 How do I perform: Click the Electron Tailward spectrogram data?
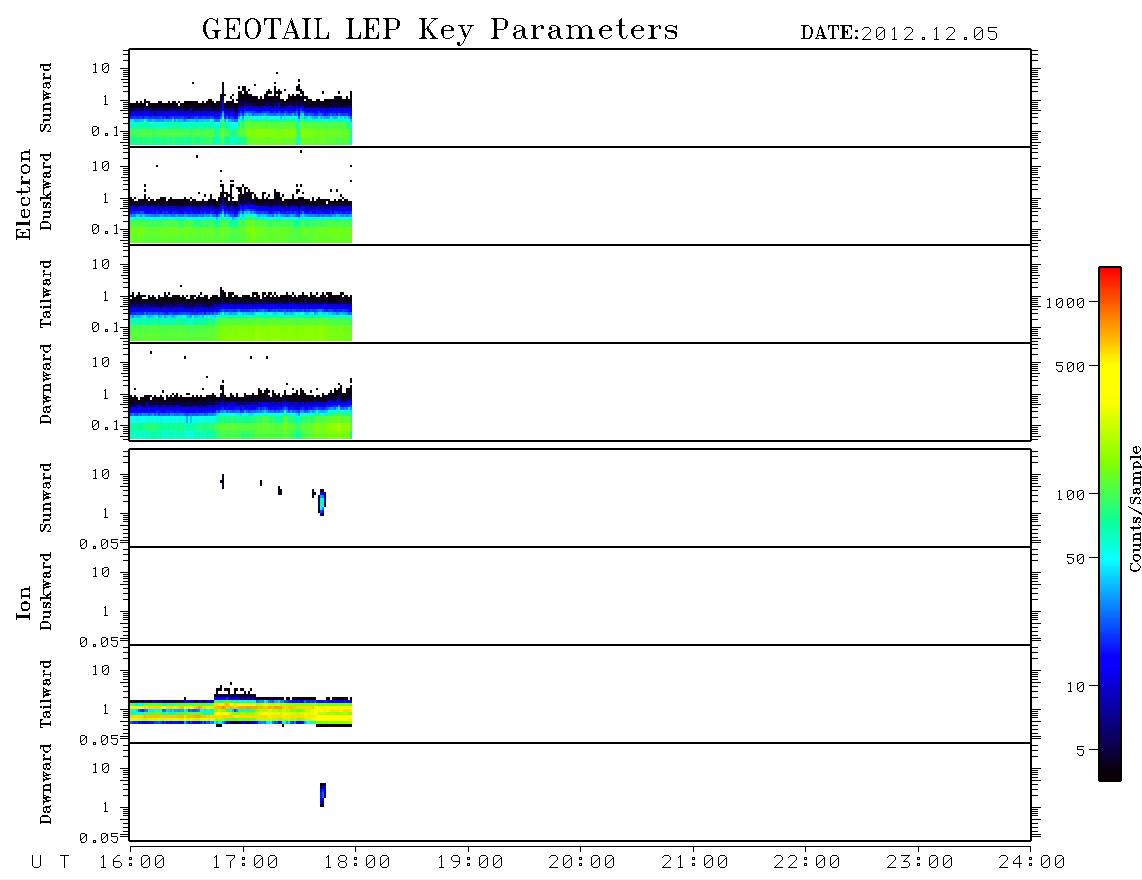click(x=240, y=315)
